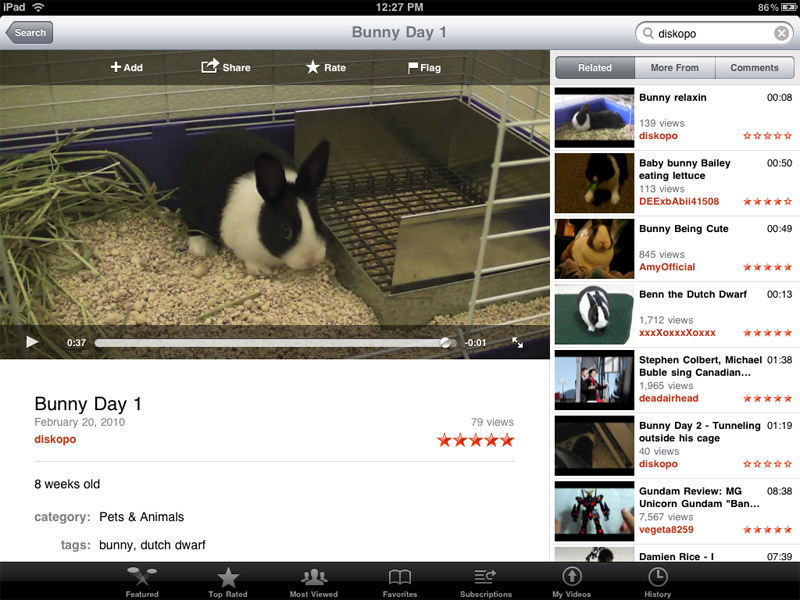
Task: Open the My Videos tab
Action: (x=571, y=582)
